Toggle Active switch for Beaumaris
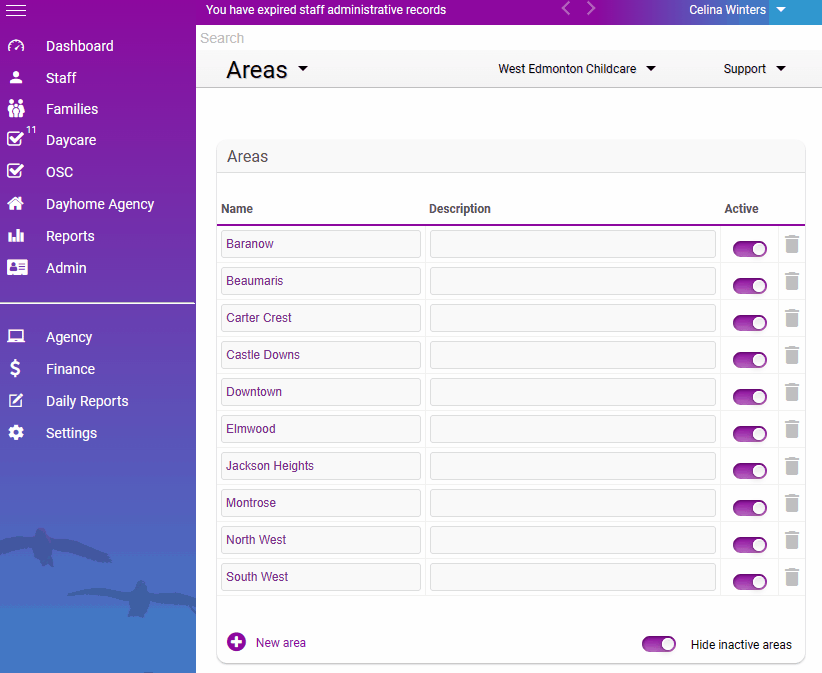Viewport: 822px width, 673px height. tap(750, 286)
